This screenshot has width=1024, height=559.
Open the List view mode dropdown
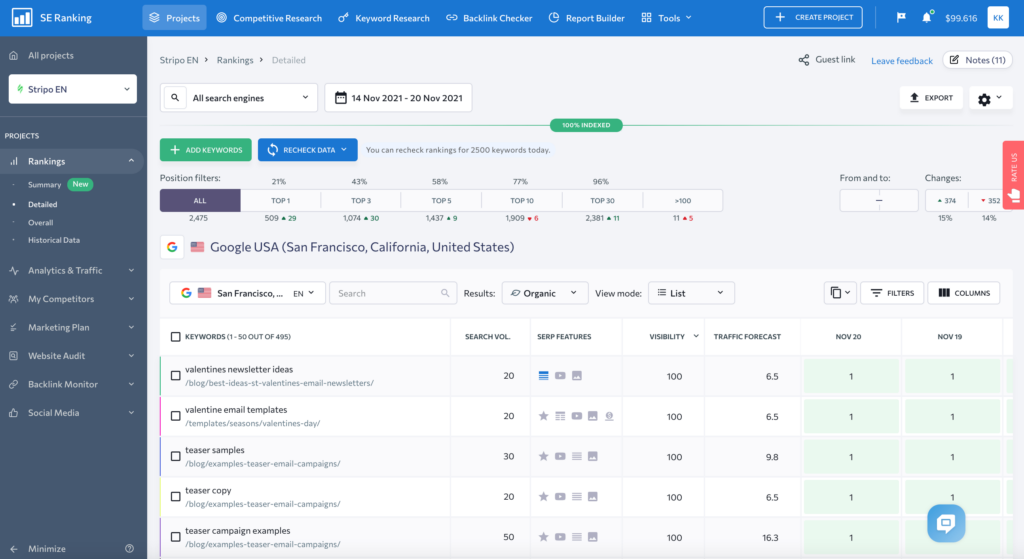tap(691, 293)
